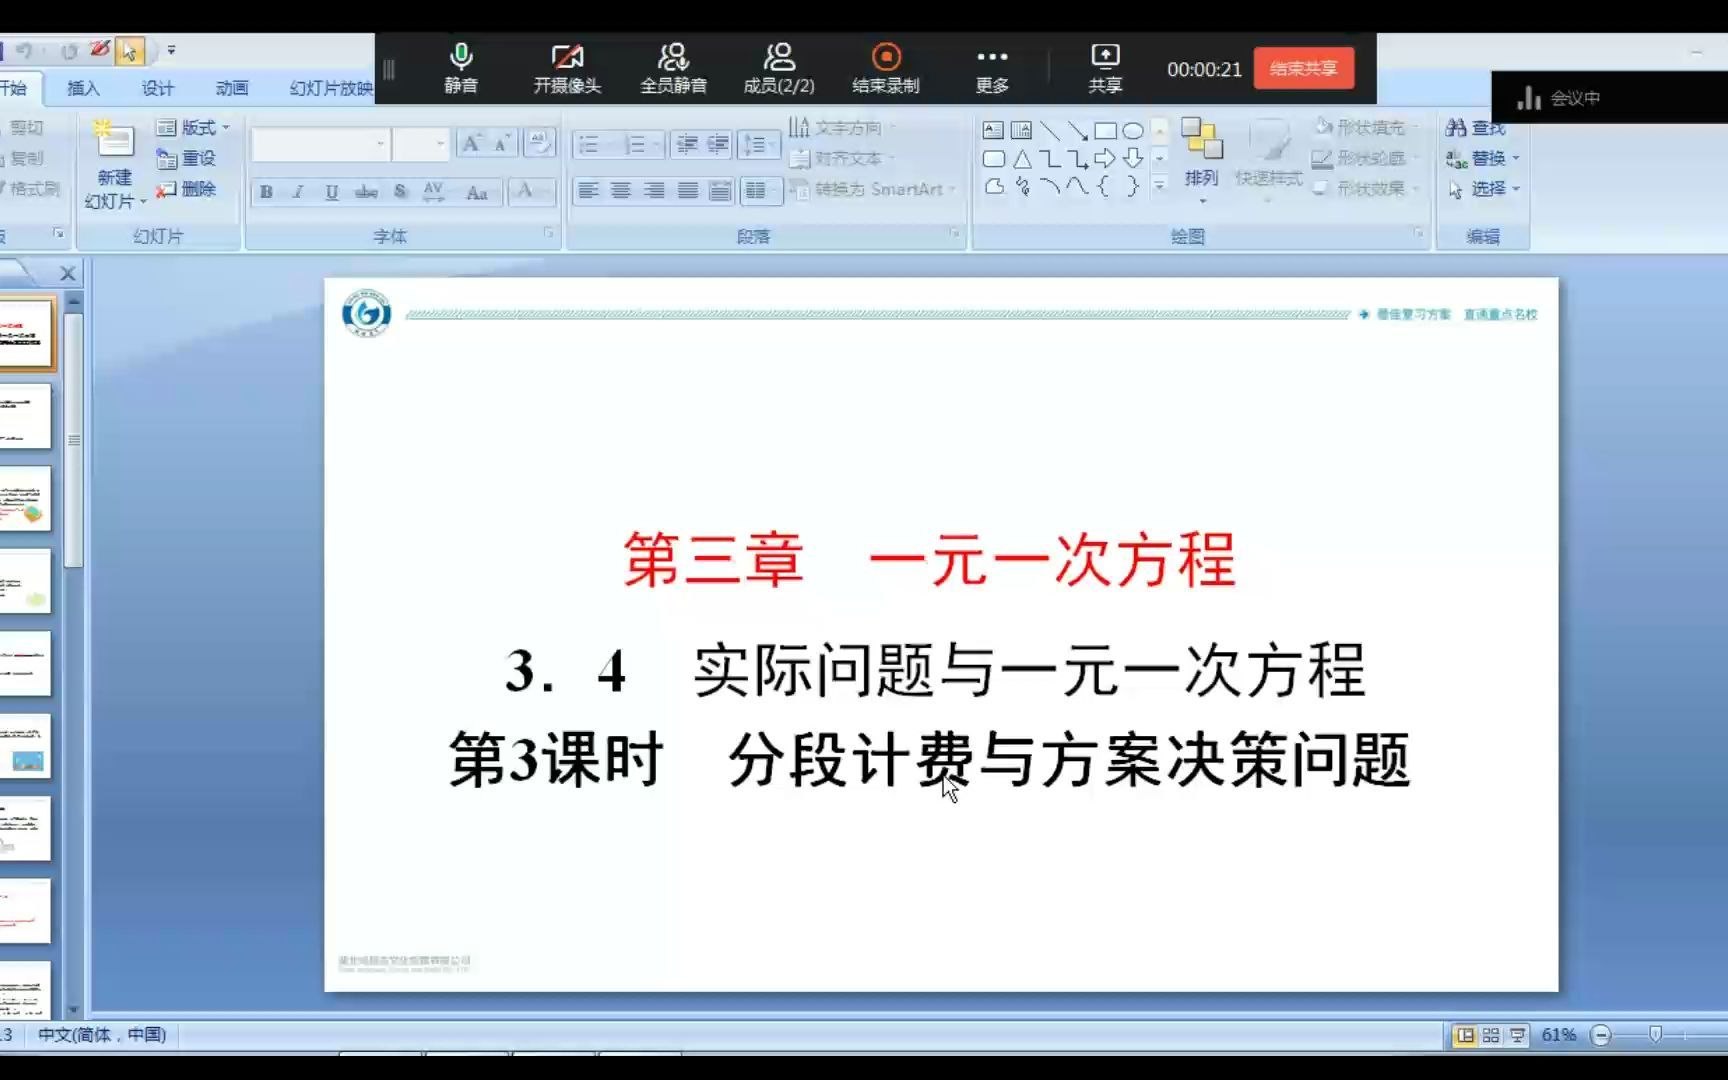Select the right arrow shape
The image size is (1728, 1080).
point(1105,158)
